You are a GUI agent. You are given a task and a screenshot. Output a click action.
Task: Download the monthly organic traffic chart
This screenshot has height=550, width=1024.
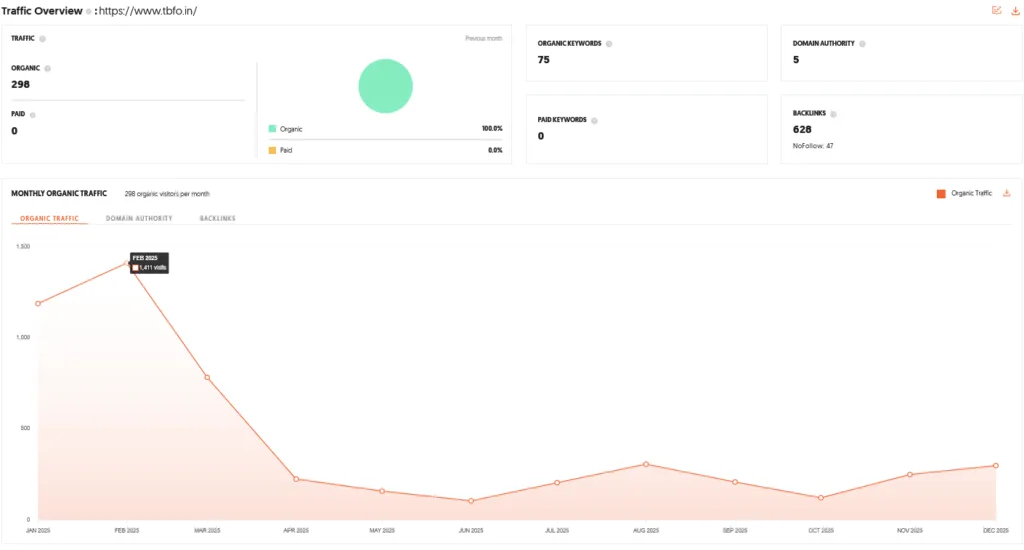pyautogui.click(x=1006, y=193)
